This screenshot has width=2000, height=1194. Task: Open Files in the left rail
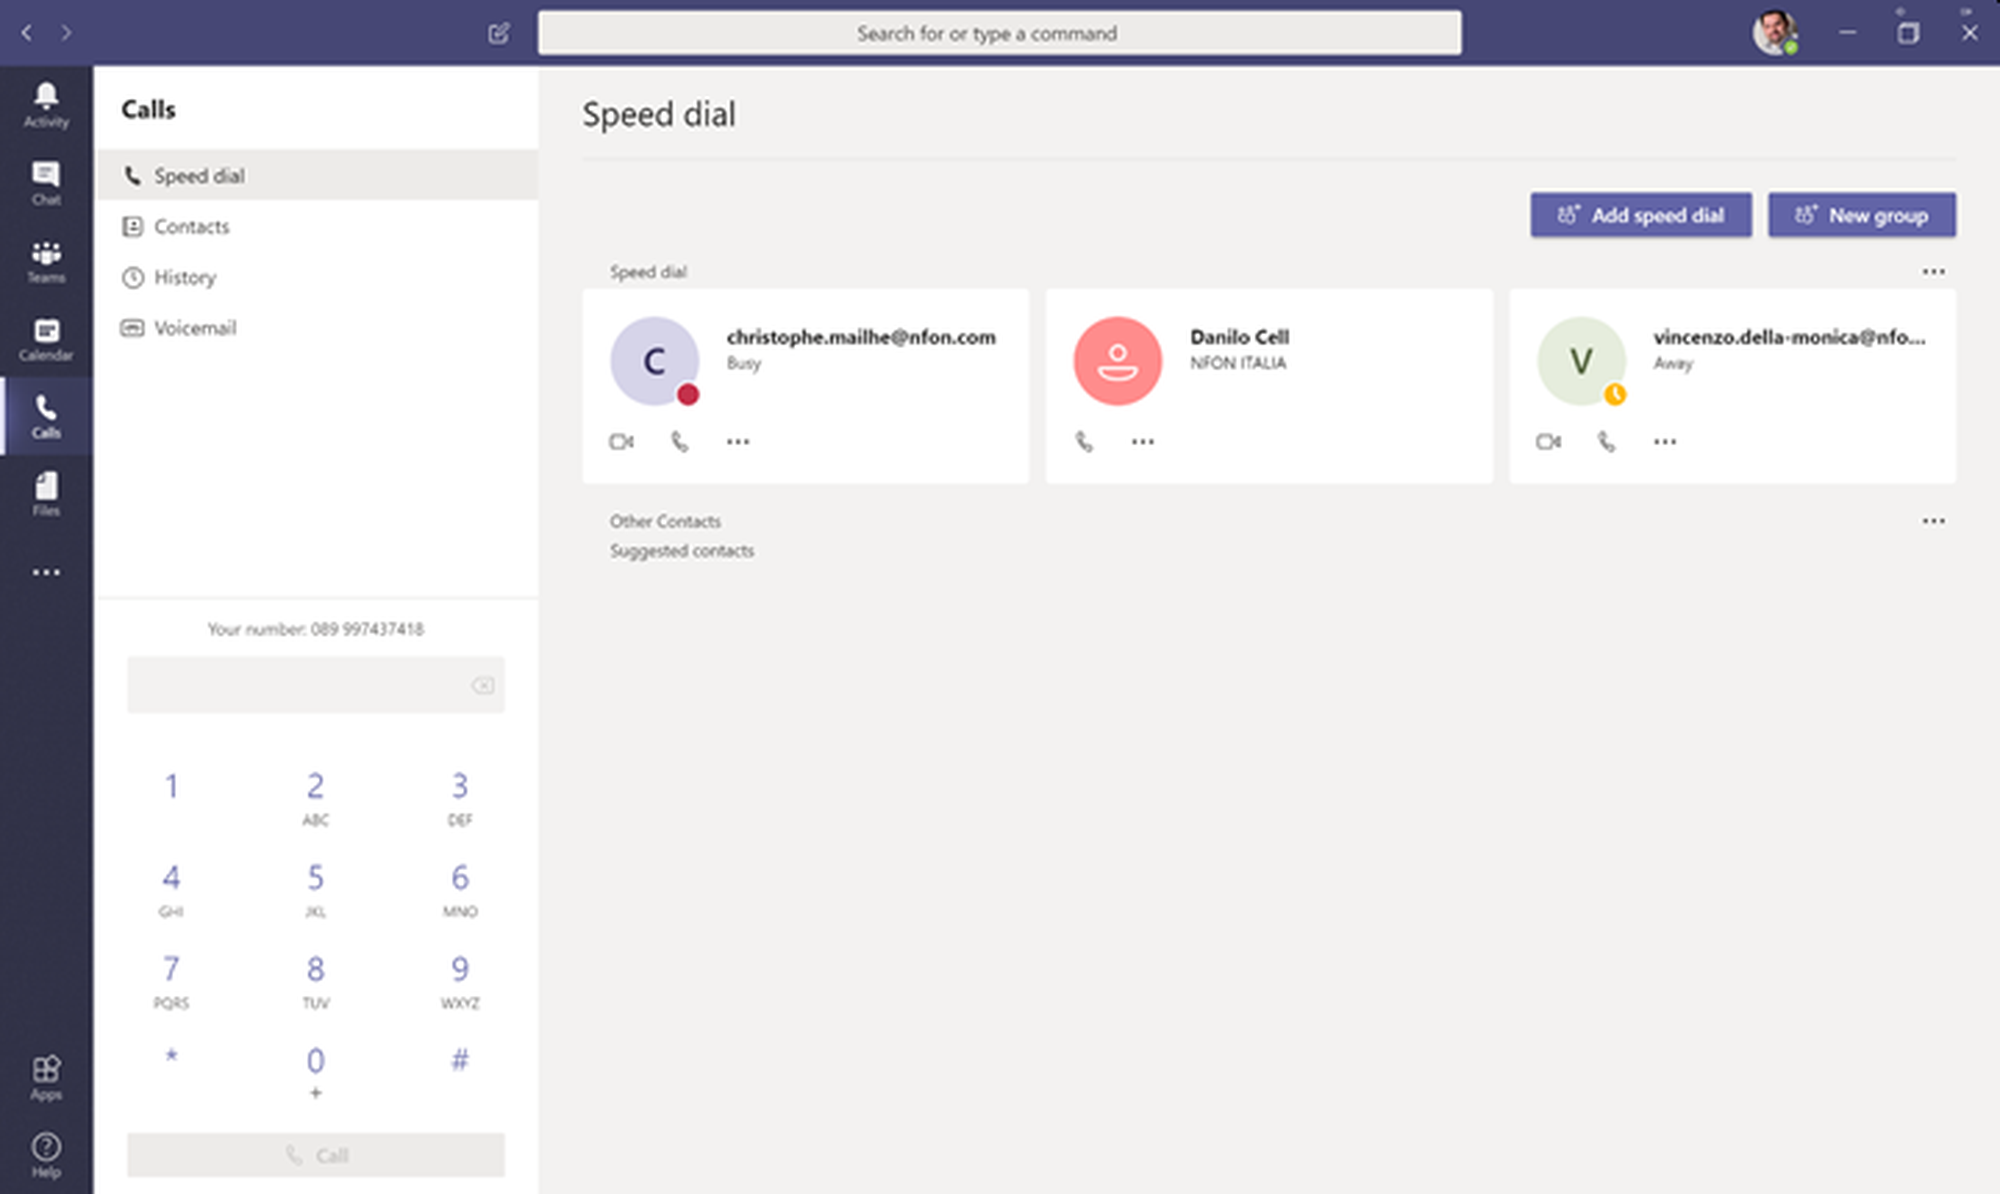(46, 493)
